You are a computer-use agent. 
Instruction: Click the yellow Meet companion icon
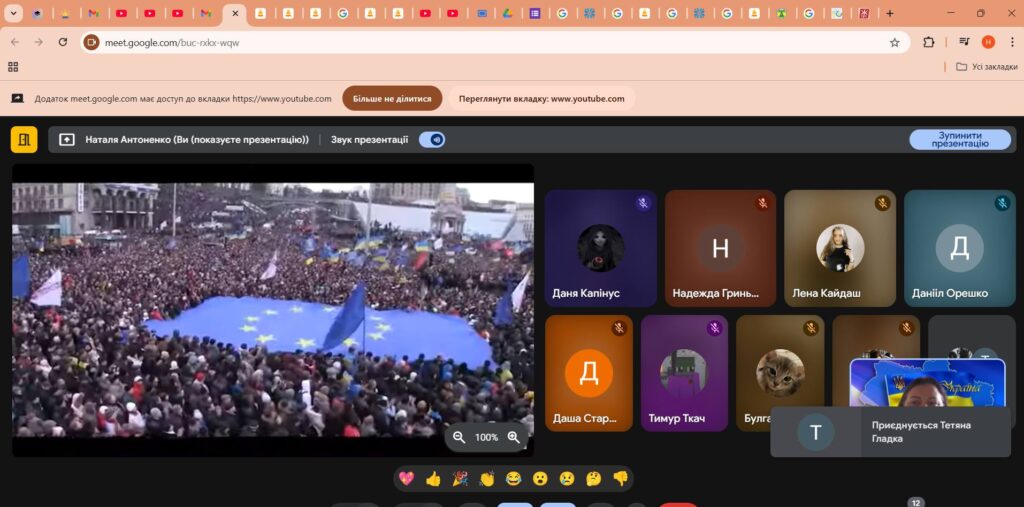click(x=24, y=139)
